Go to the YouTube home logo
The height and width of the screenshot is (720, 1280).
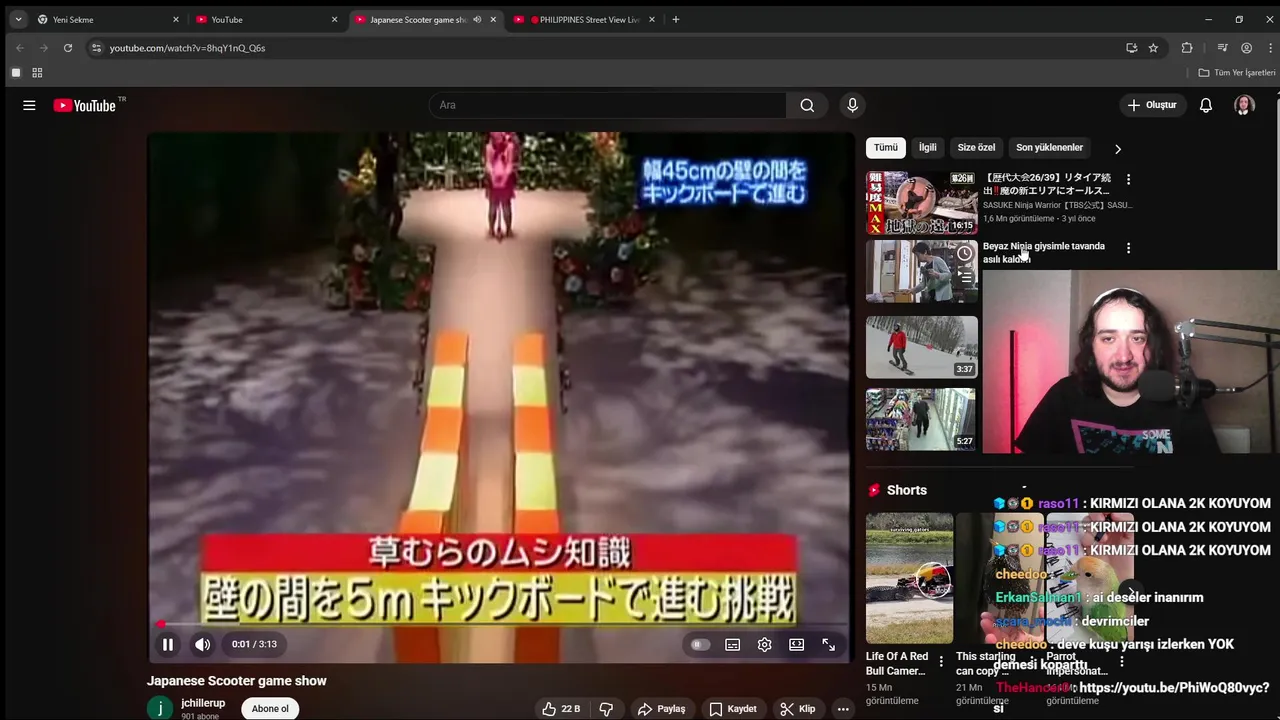[x=87, y=105]
